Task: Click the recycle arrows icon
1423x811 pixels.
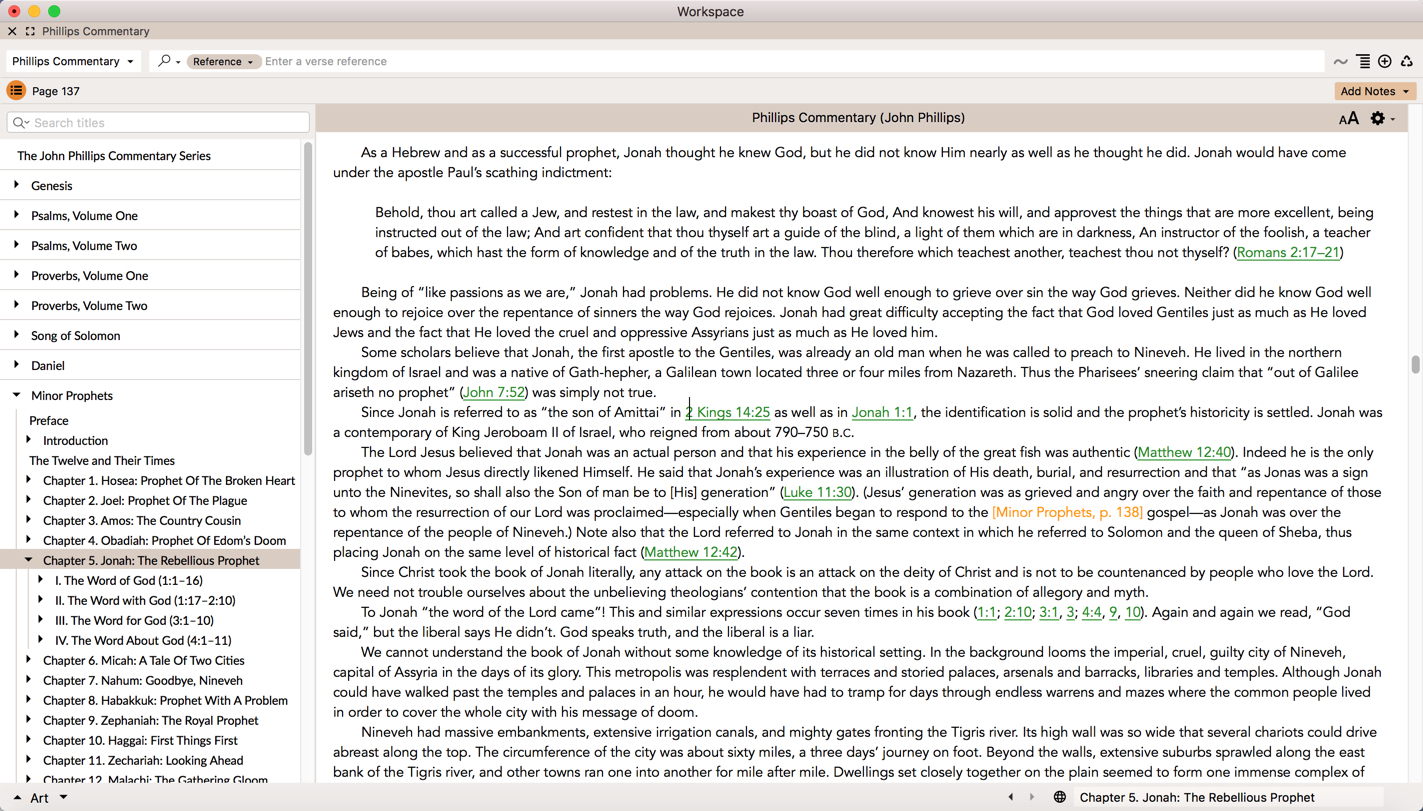Action: coord(1407,62)
